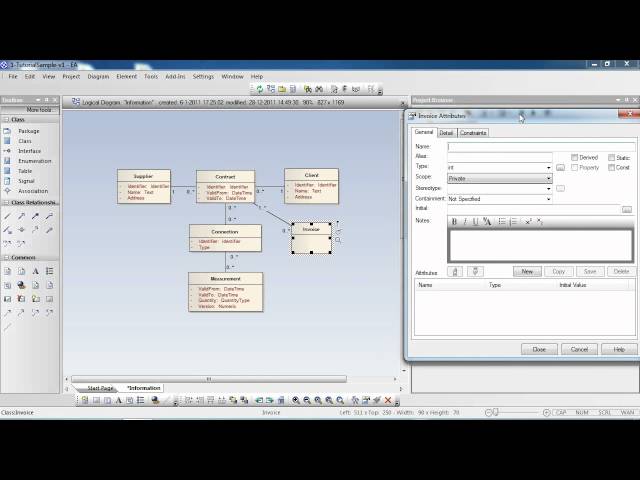Select the Supplier class on diagram
Viewport: 640px width, 480px height.
[x=144, y=187]
